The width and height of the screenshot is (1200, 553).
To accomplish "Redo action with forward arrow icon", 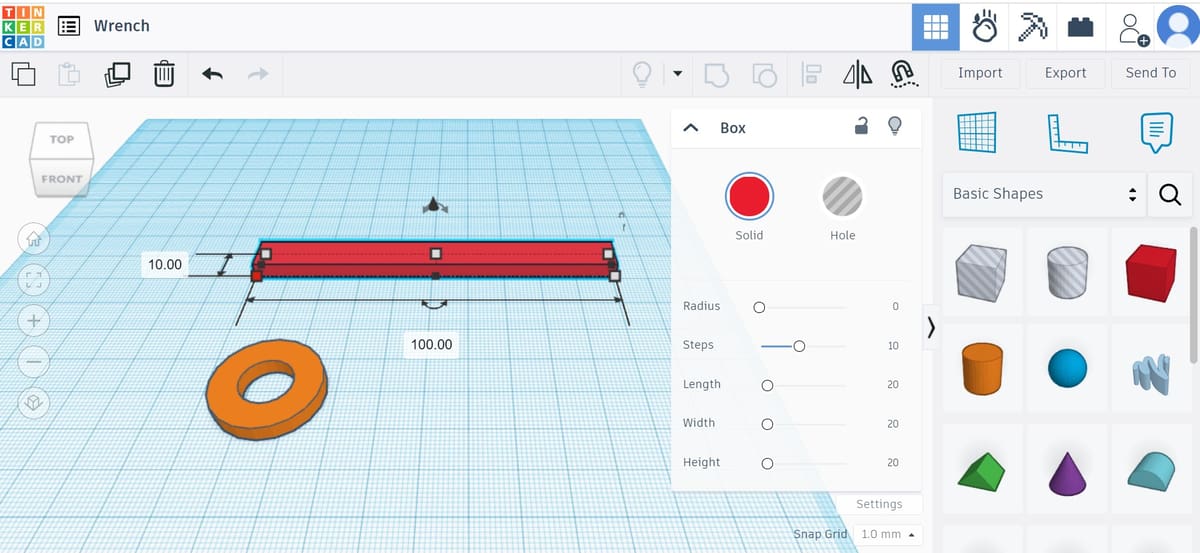I will [258, 73].
